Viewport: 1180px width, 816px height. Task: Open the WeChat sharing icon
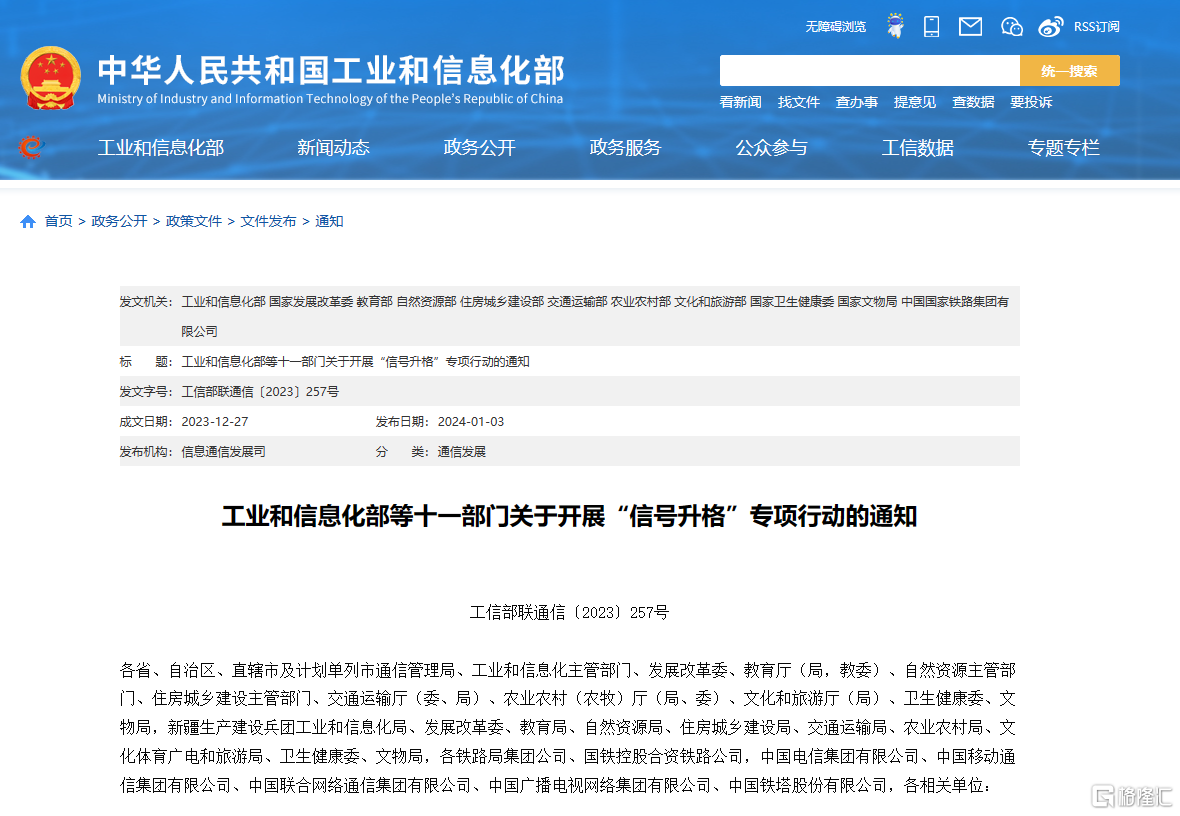point(1011,27)
